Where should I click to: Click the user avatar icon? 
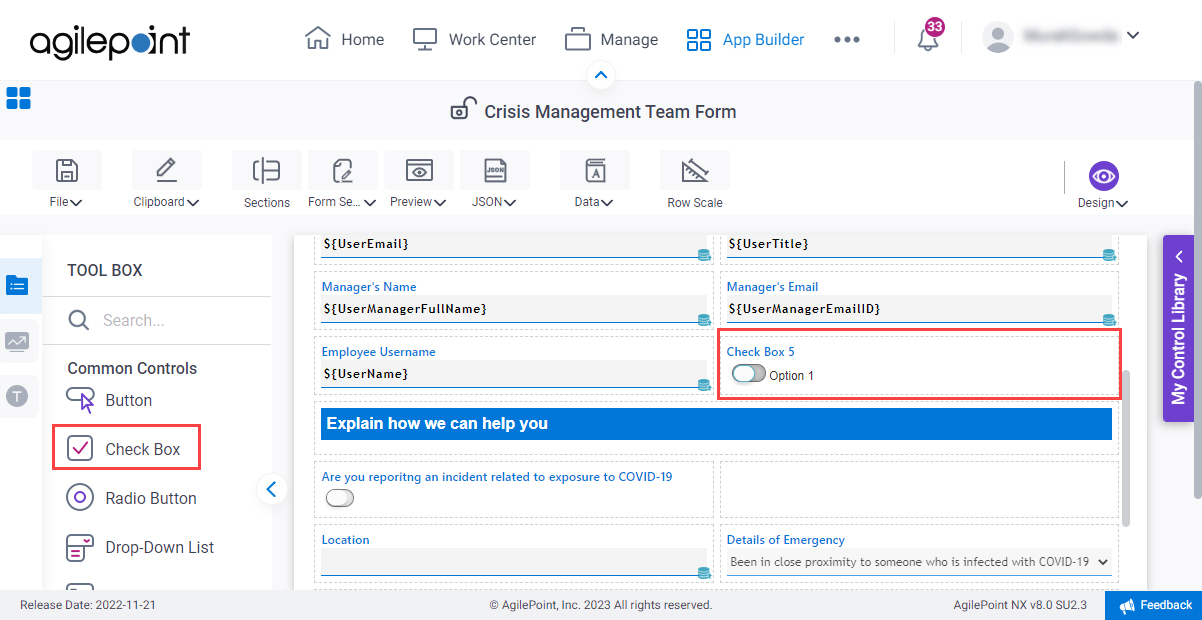click(998, 37)
